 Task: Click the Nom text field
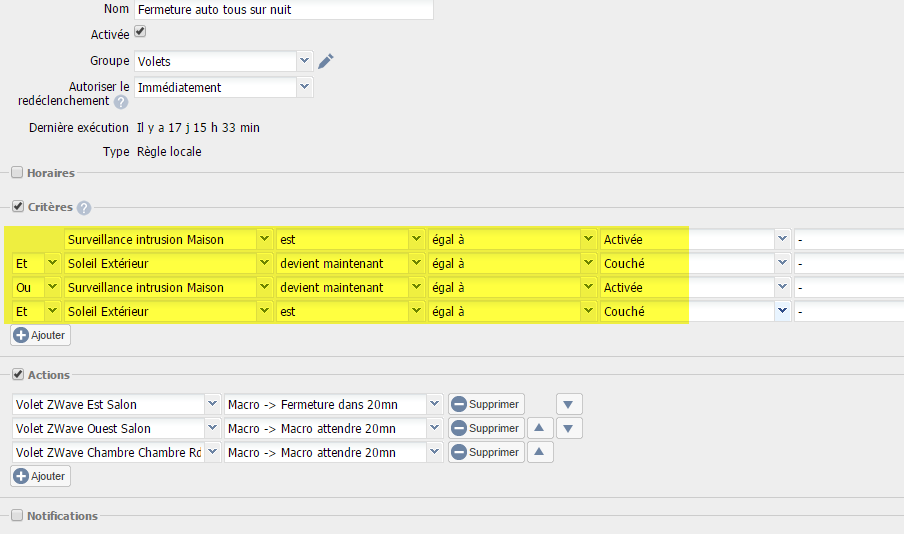click(x=283, y=9)
